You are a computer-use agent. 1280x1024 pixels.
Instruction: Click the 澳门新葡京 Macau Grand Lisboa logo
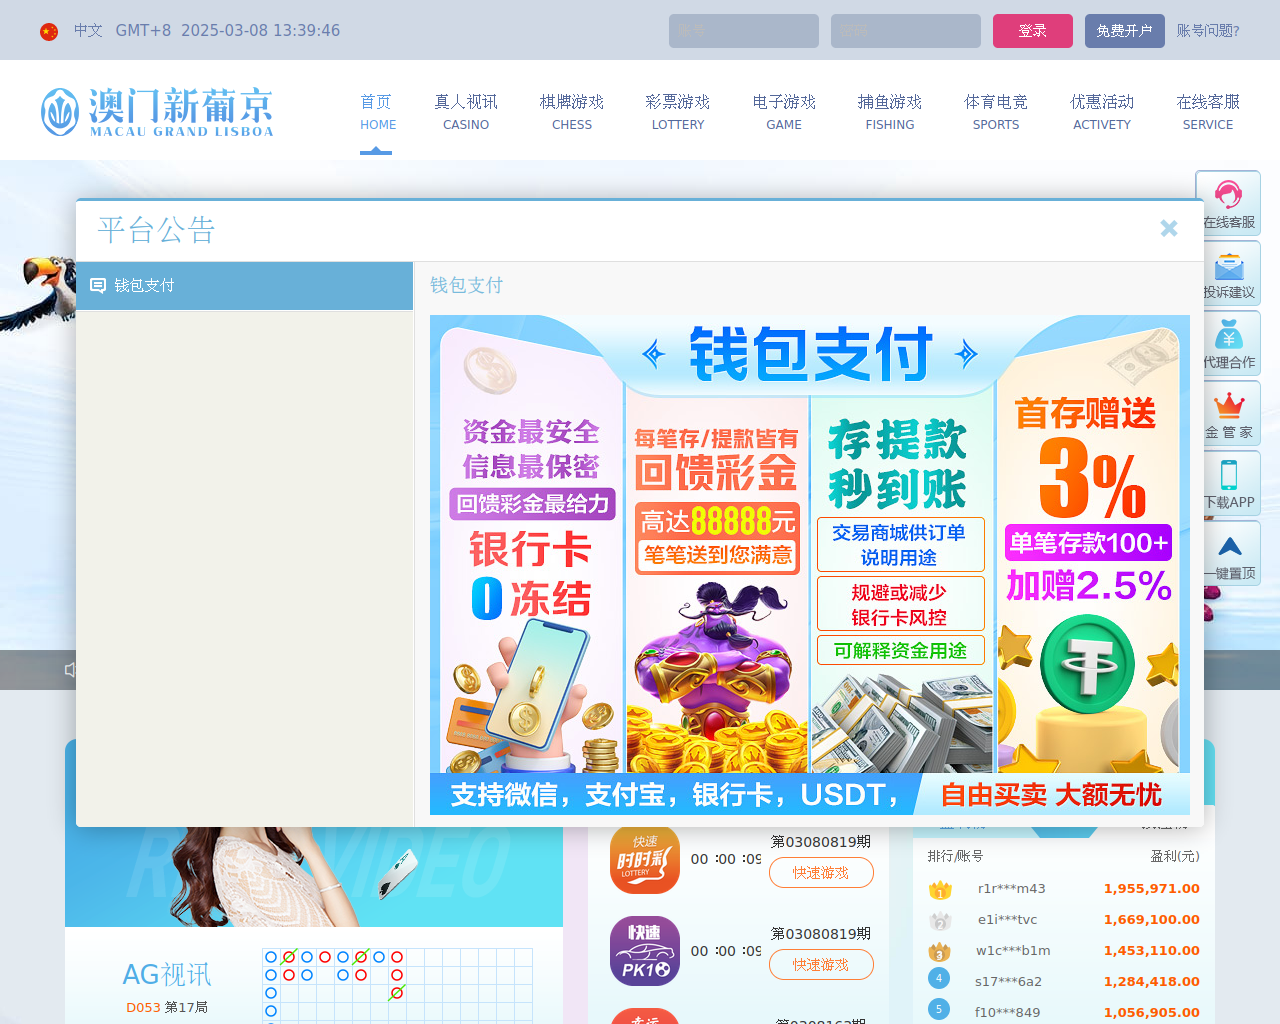pos(157,111)
